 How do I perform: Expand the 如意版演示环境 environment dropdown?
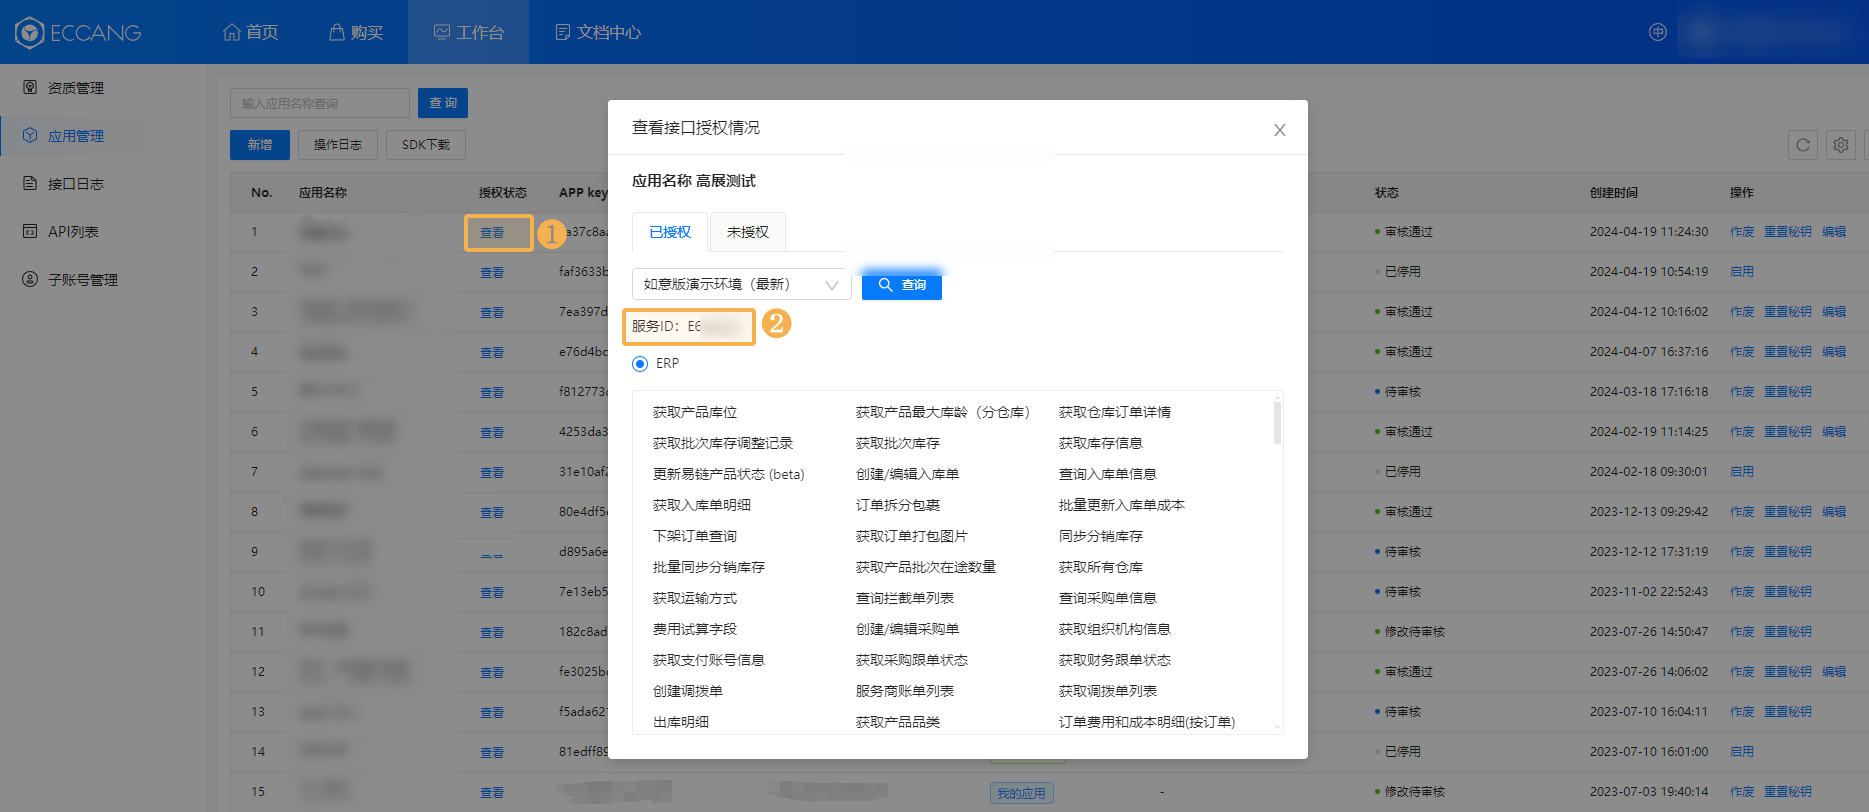coord(741,285)
